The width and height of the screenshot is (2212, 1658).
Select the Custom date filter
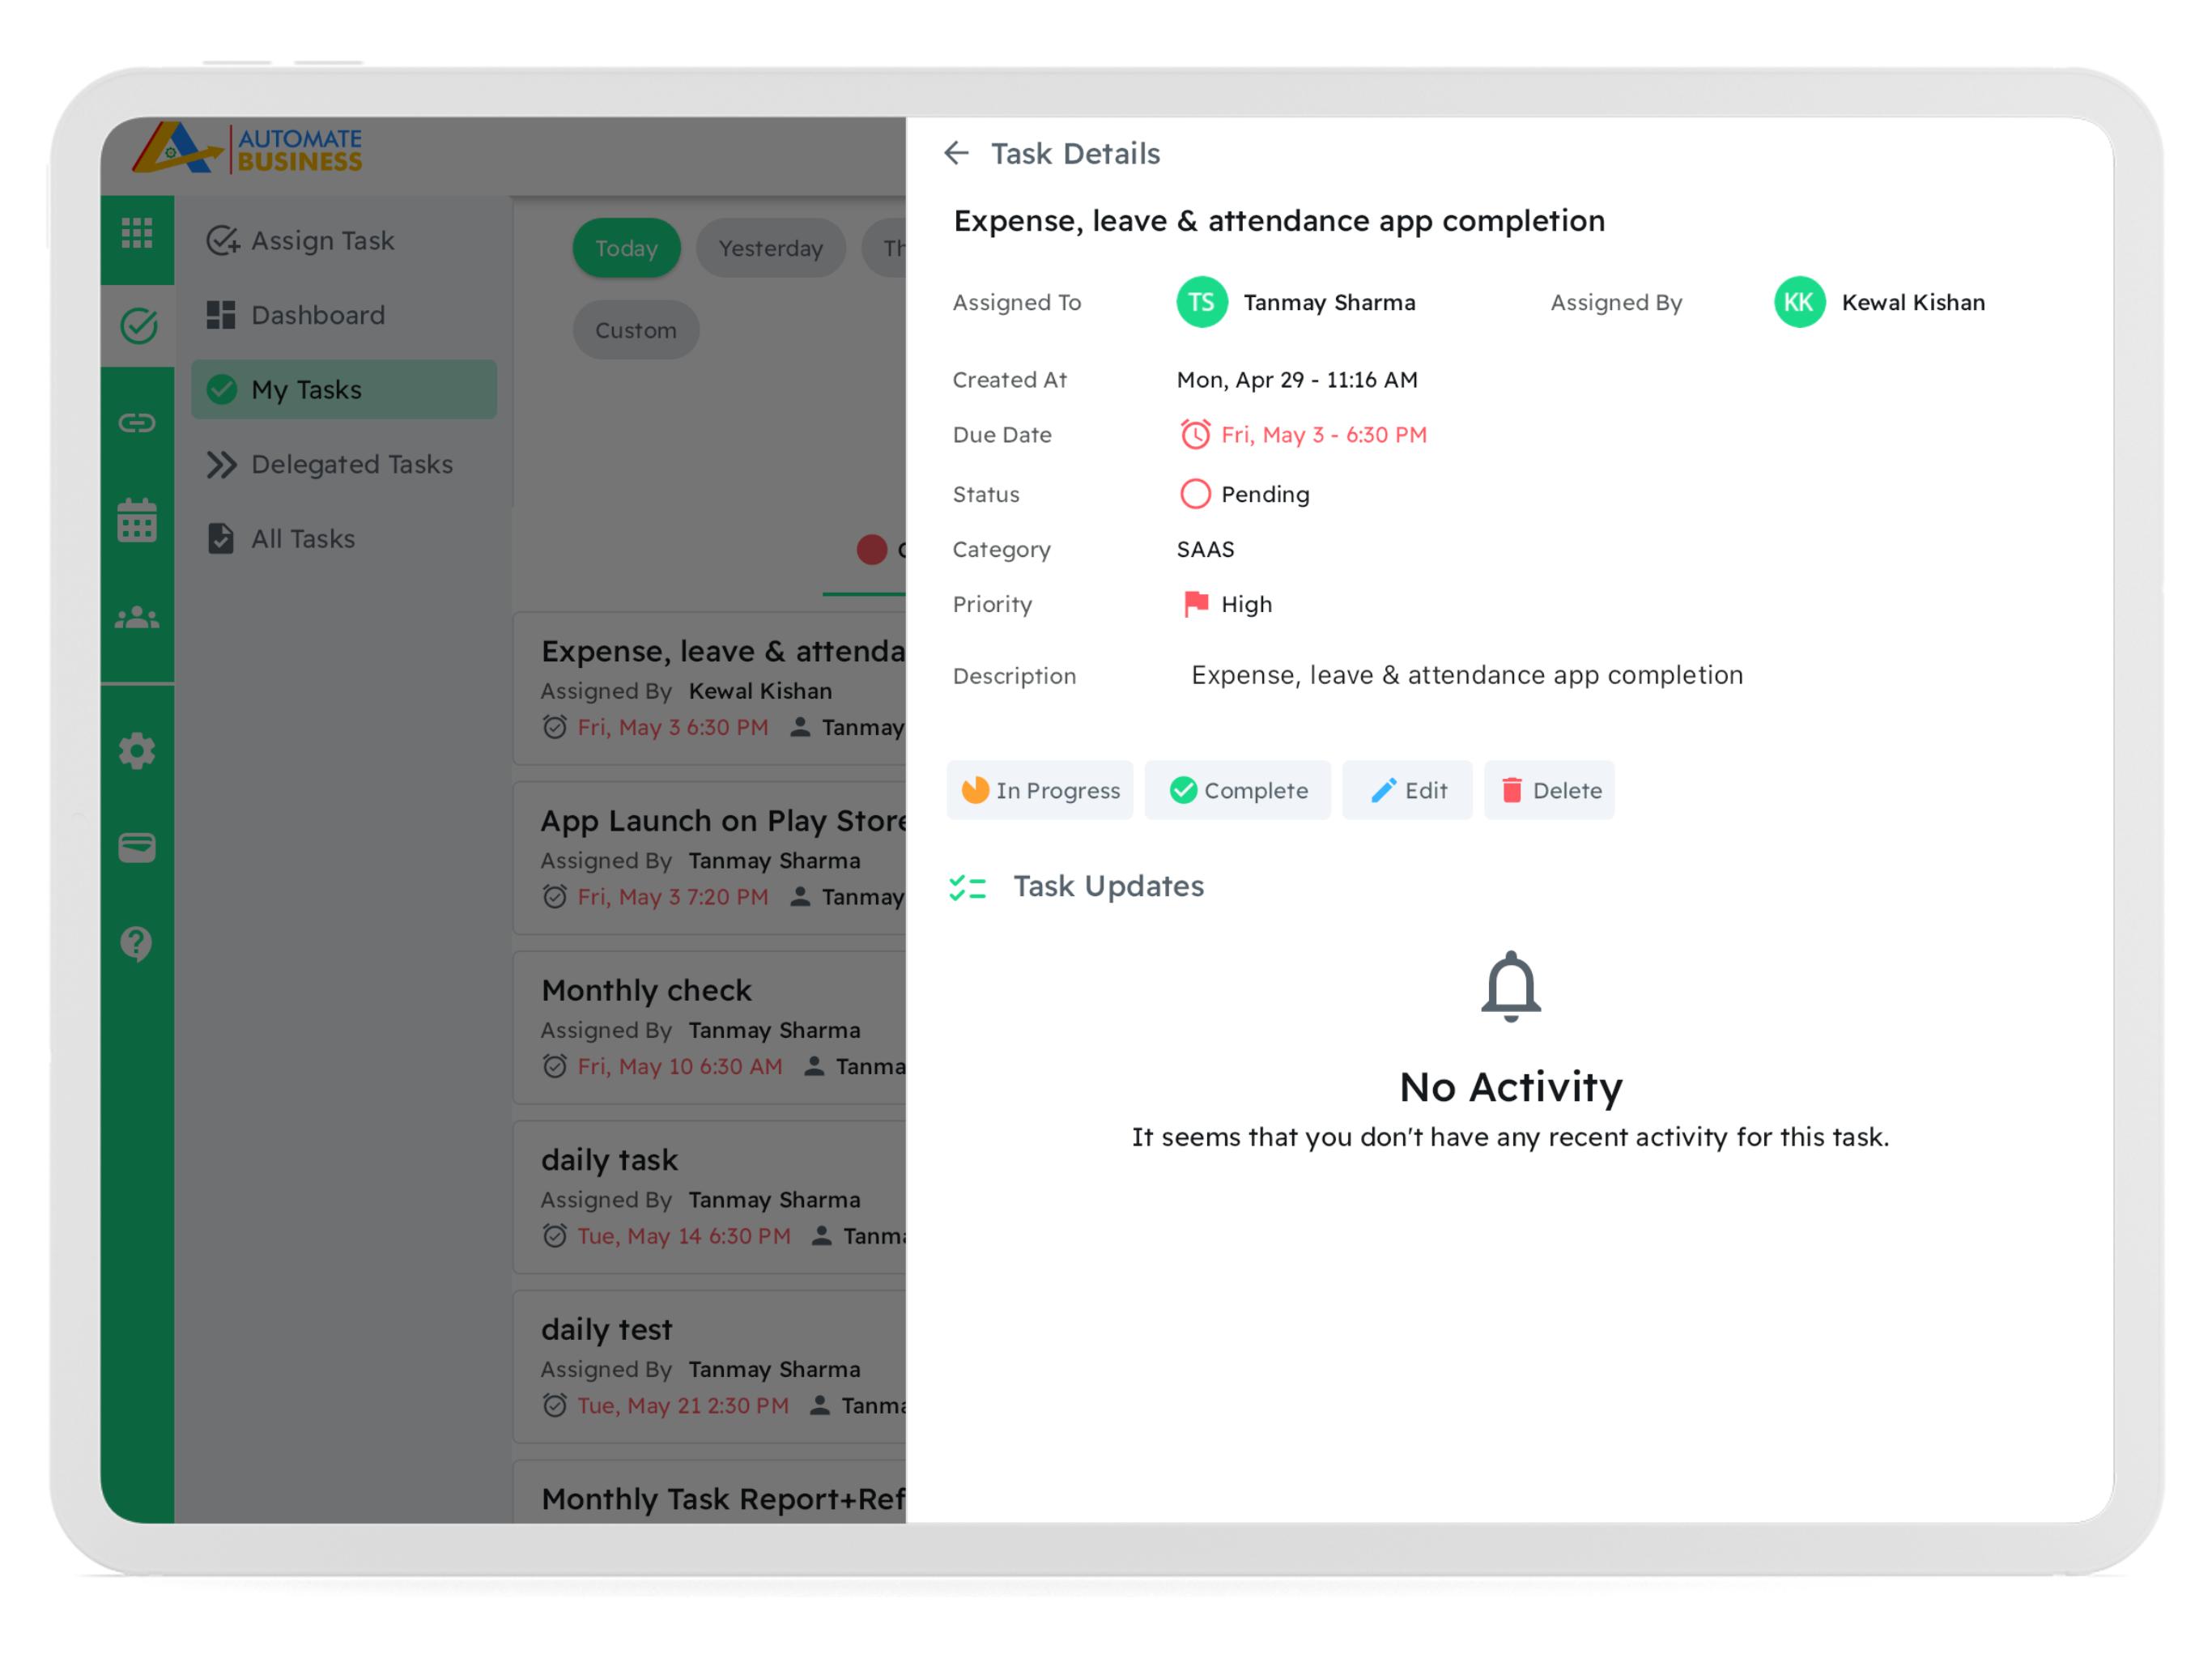coord(636,330)
